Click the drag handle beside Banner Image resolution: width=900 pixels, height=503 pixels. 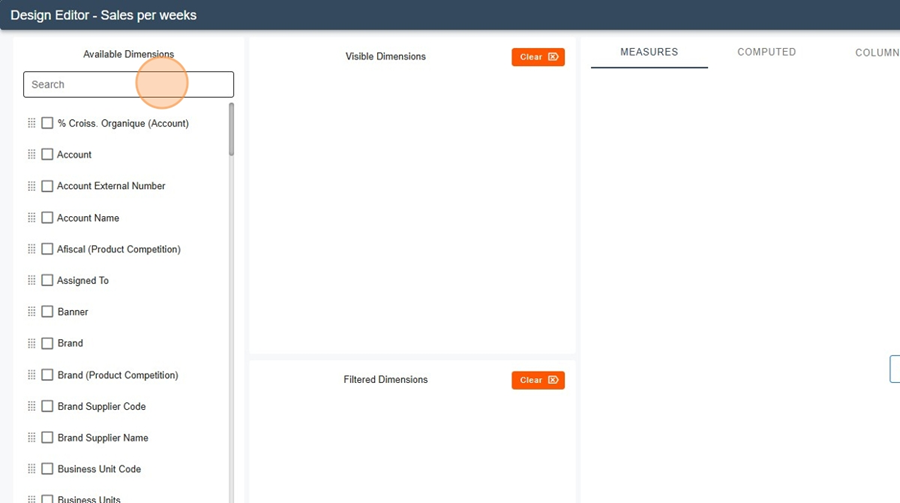(x=32, y=312)
